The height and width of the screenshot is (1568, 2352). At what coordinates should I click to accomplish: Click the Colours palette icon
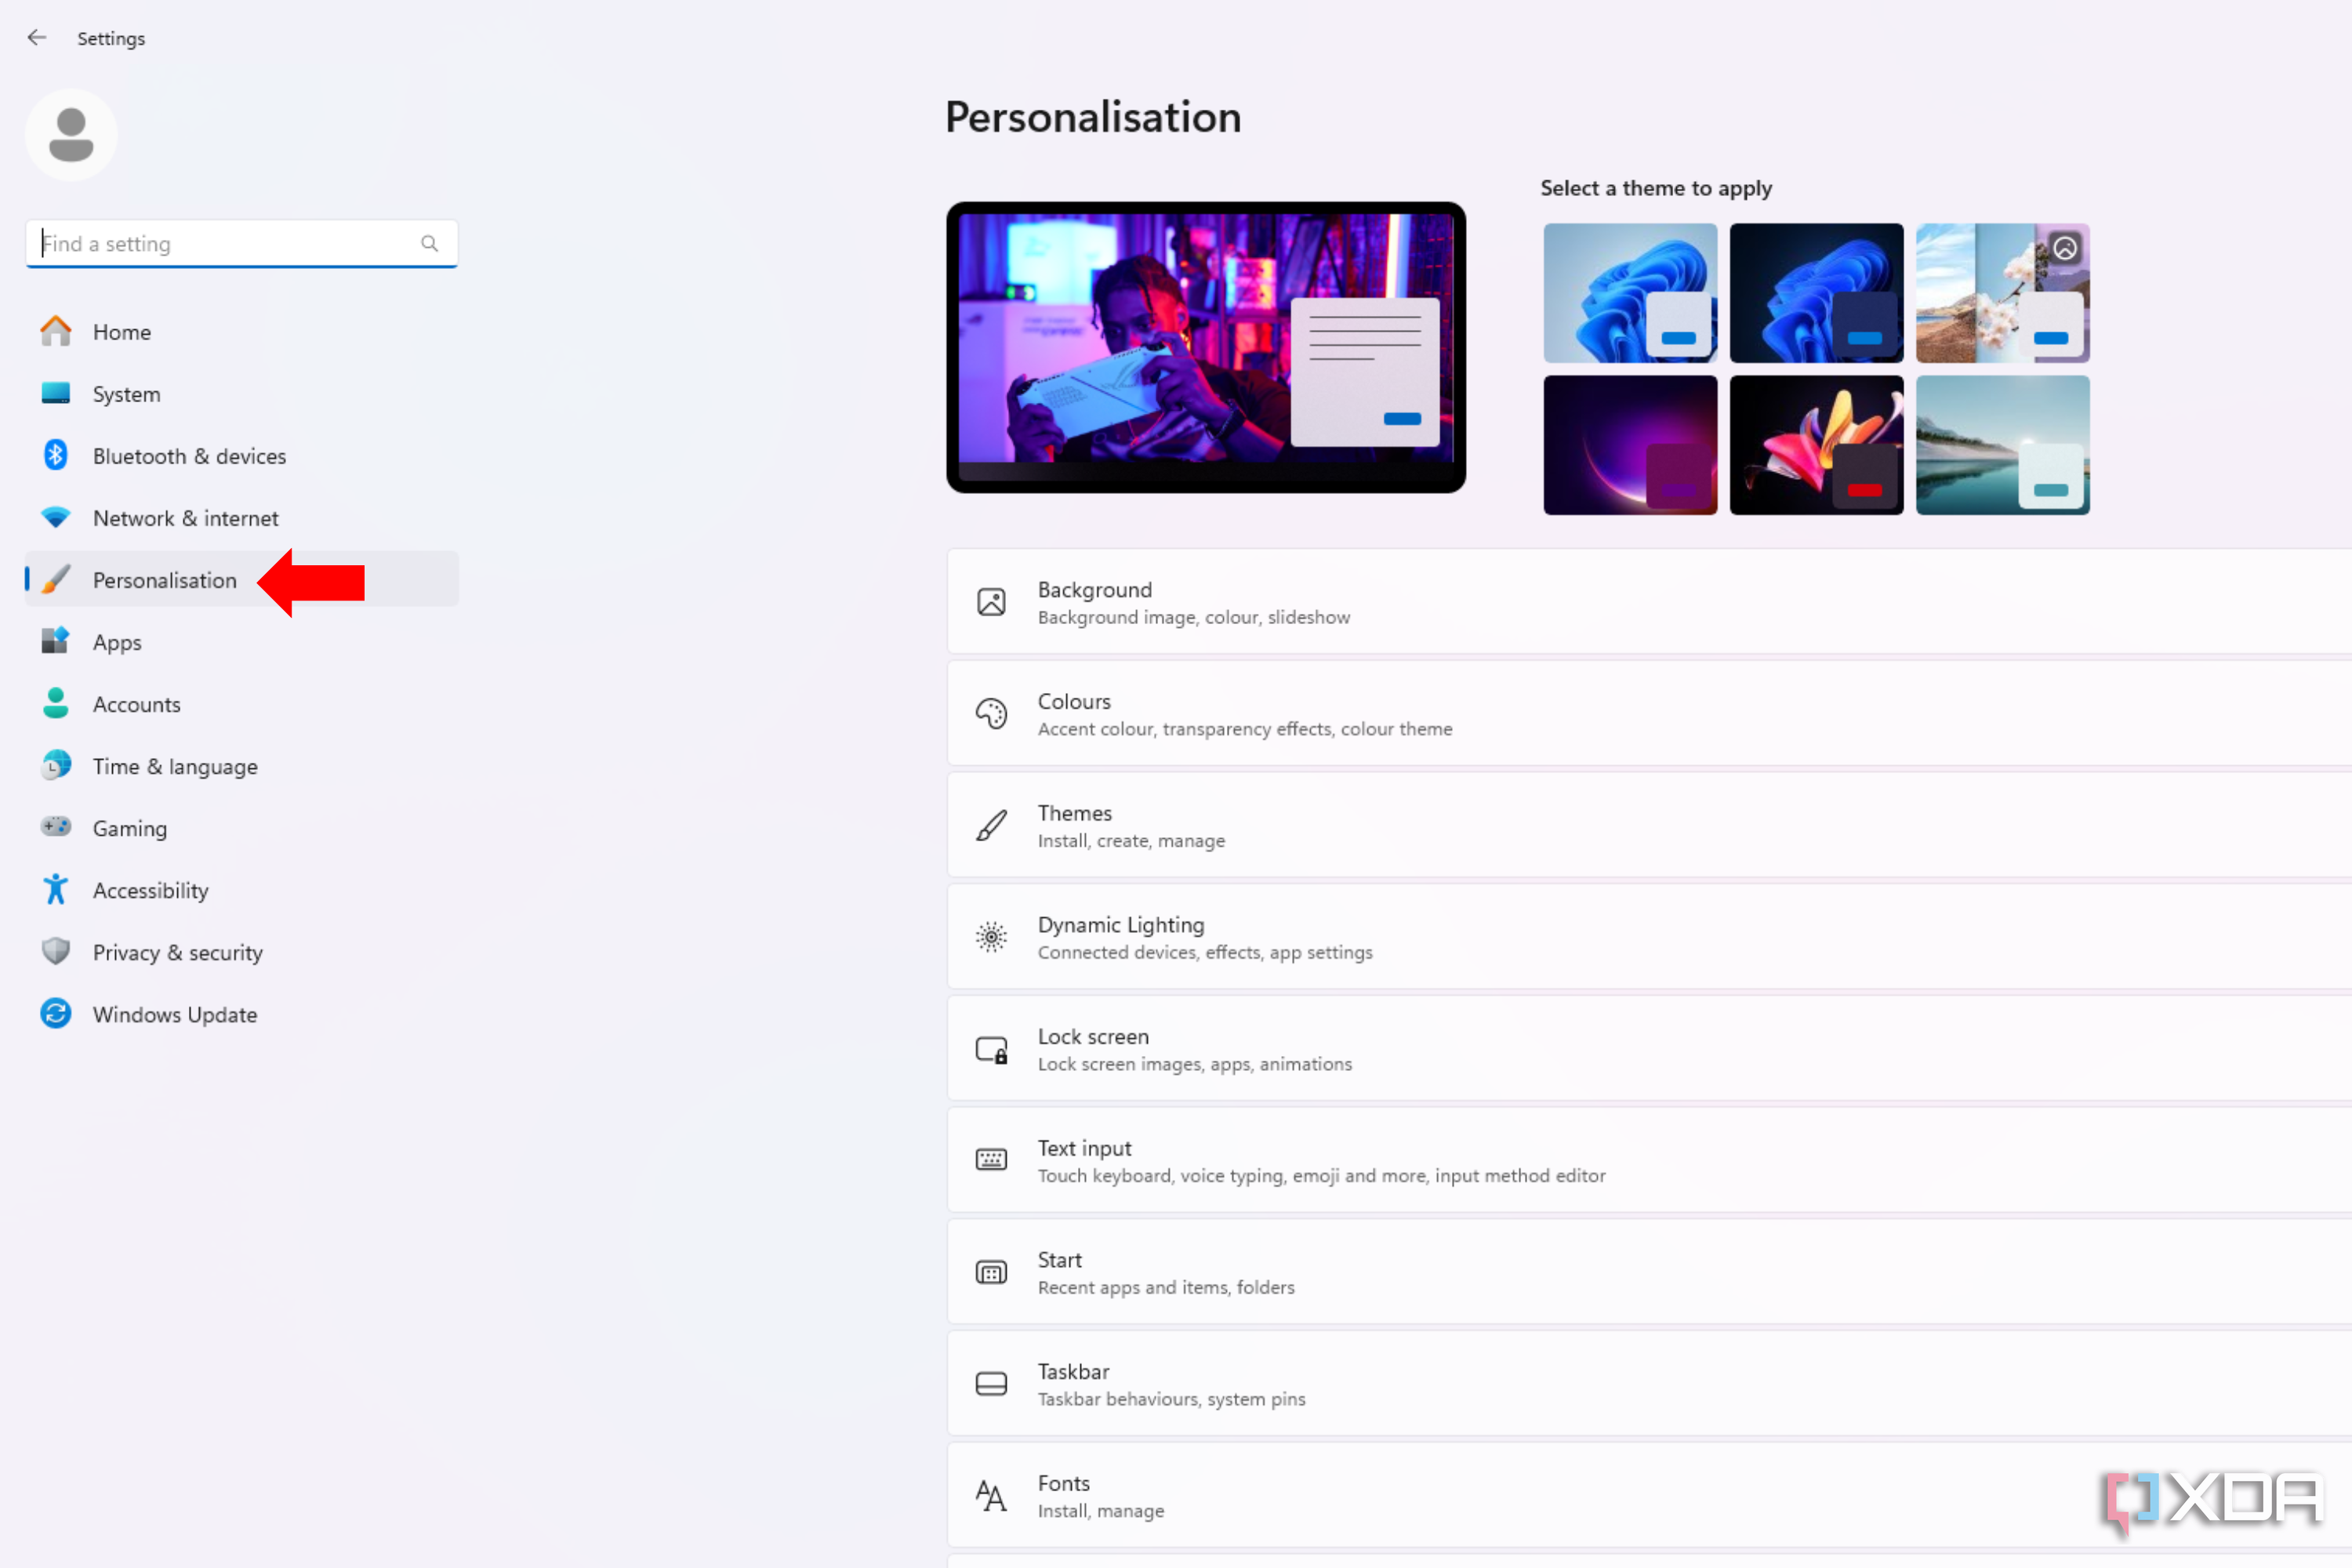pyautogui.click(x=991, y=713)
